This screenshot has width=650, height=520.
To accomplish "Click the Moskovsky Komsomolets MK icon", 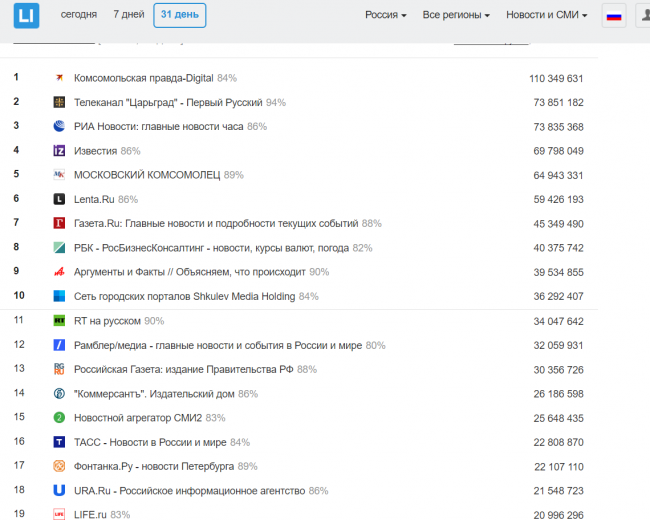I will [59, 175].
